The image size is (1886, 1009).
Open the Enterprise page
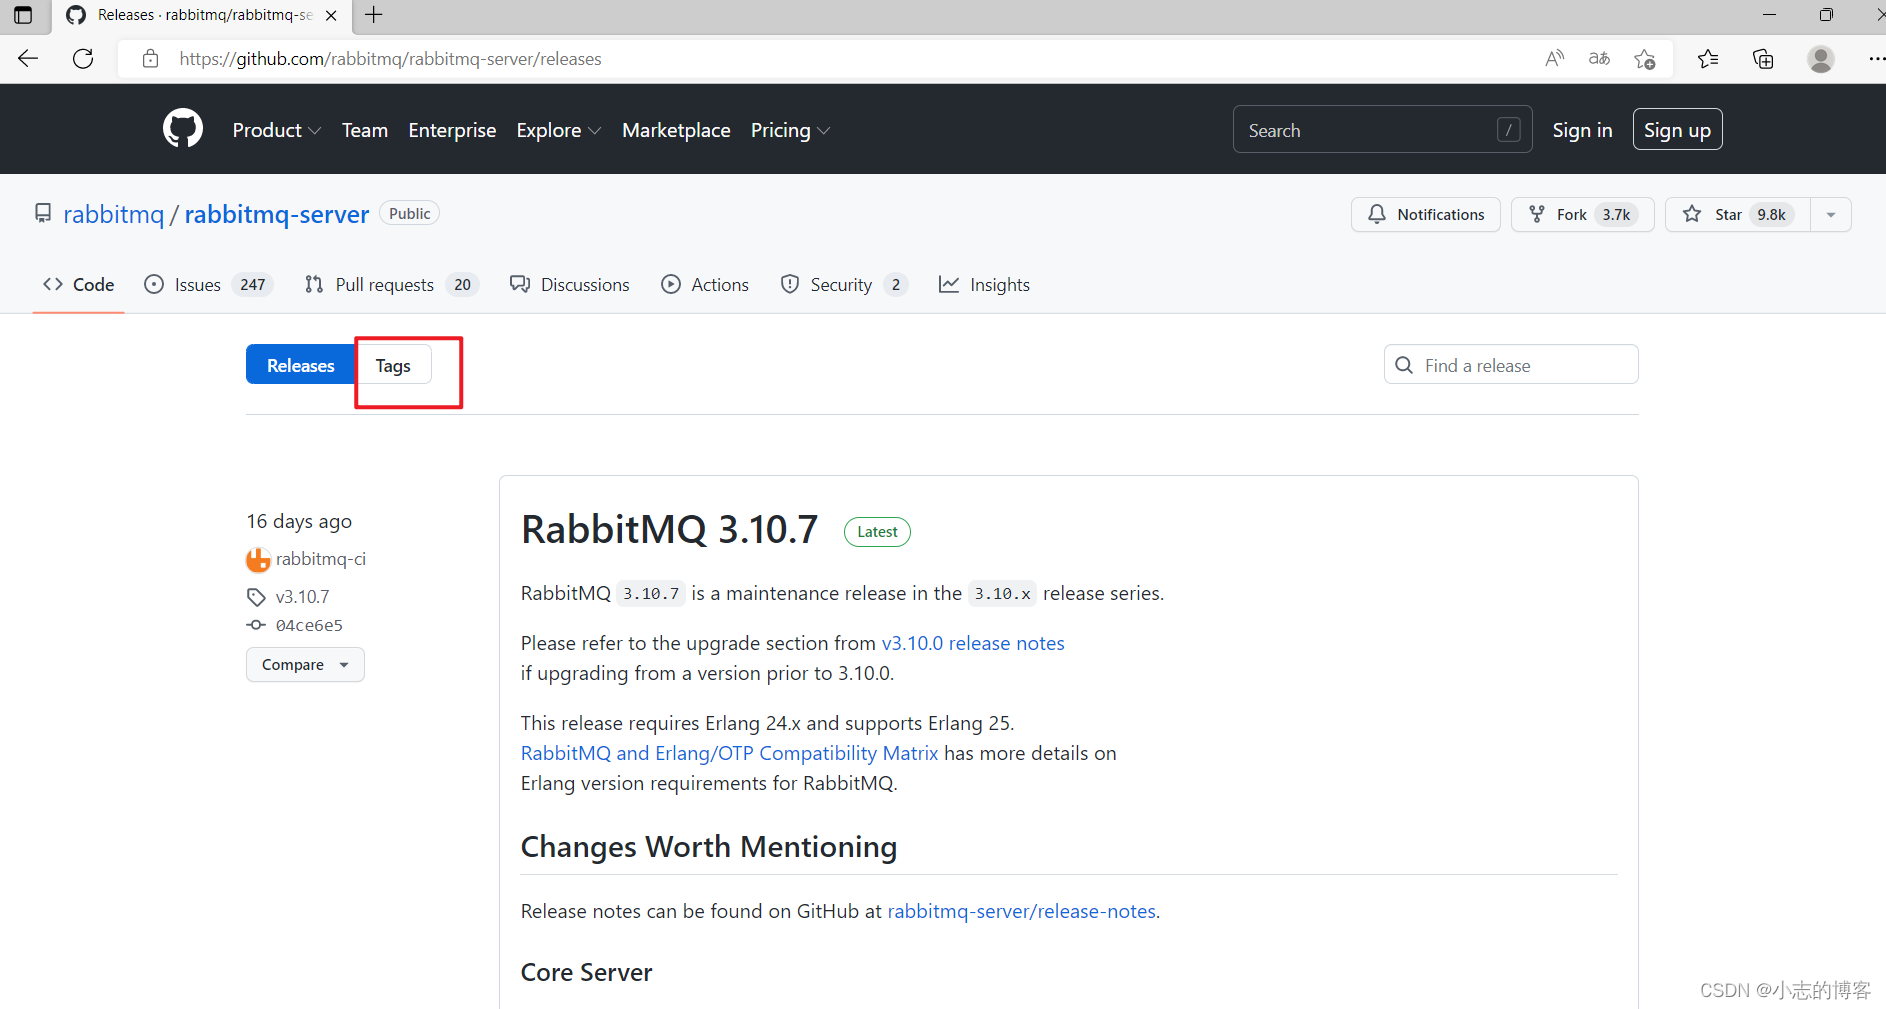pyautogui.click(x=452, y=130)
